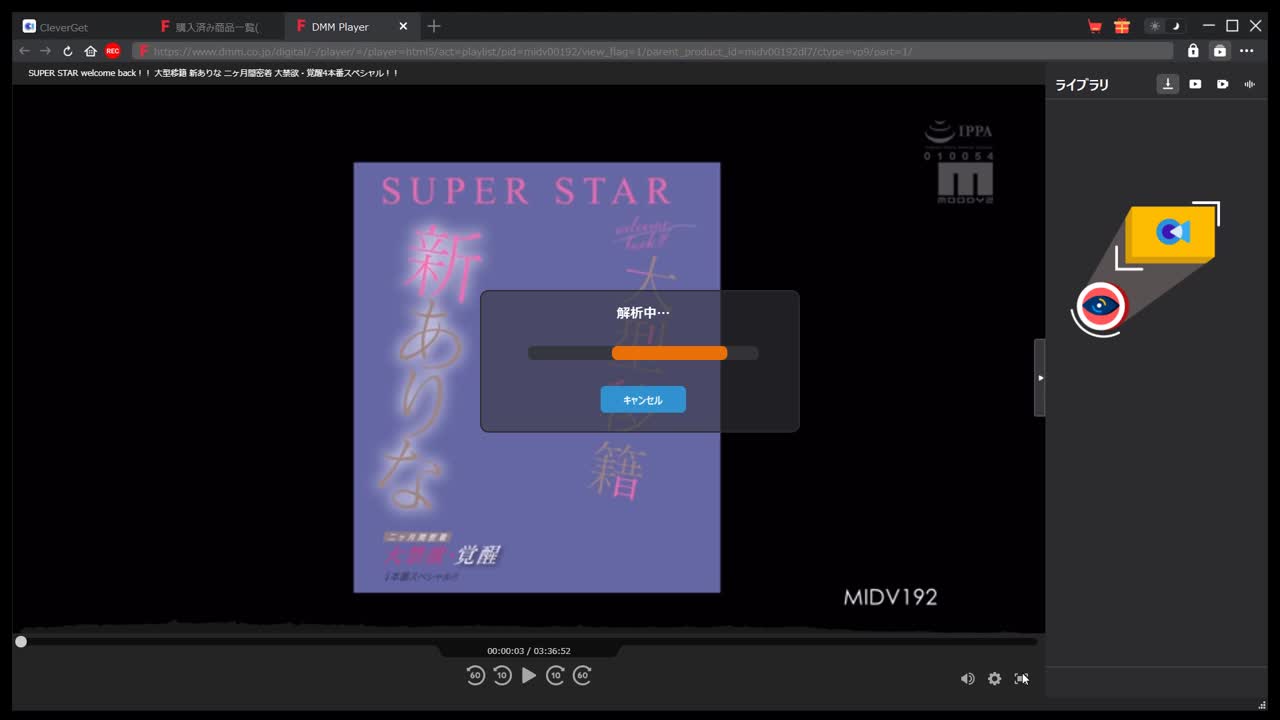Toggle light/dark theme switch

(1165, 26)
